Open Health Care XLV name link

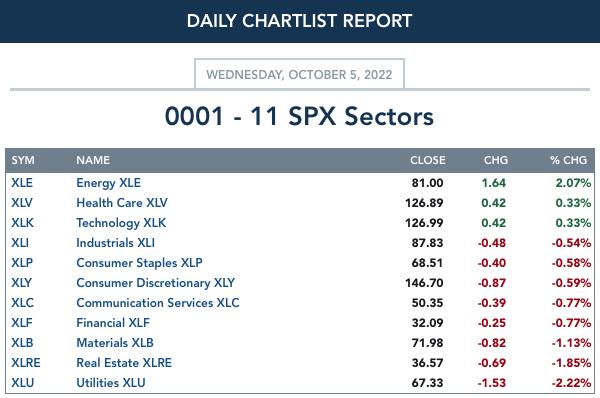coord(122,203)
